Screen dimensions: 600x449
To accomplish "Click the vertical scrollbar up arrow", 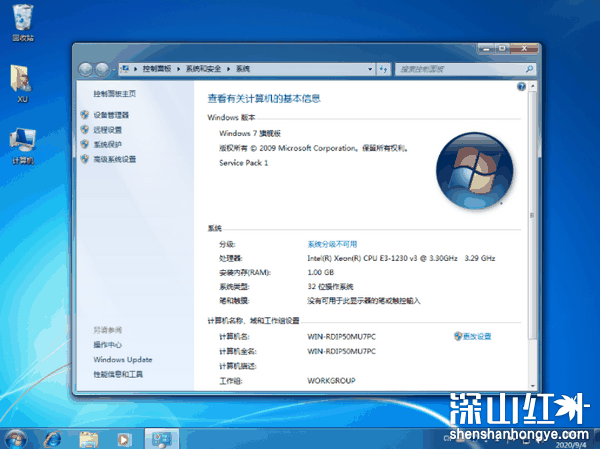I will (532, 87).
